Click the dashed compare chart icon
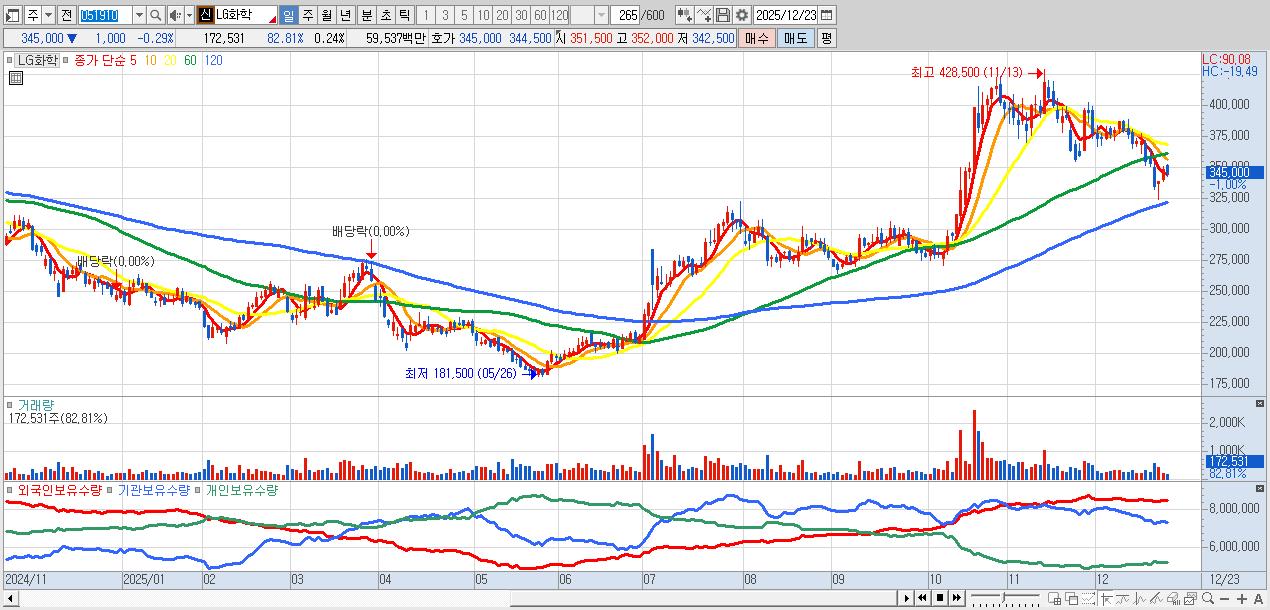 tap(1088, 598)
